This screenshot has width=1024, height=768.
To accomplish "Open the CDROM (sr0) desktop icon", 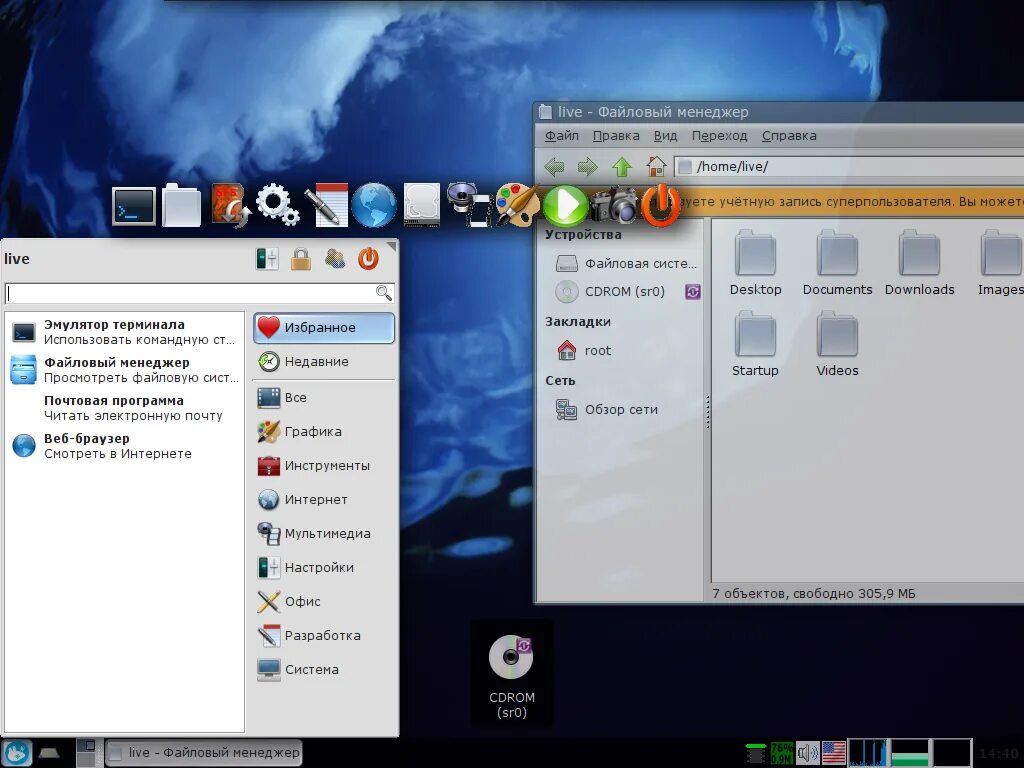I will (512, 676).
